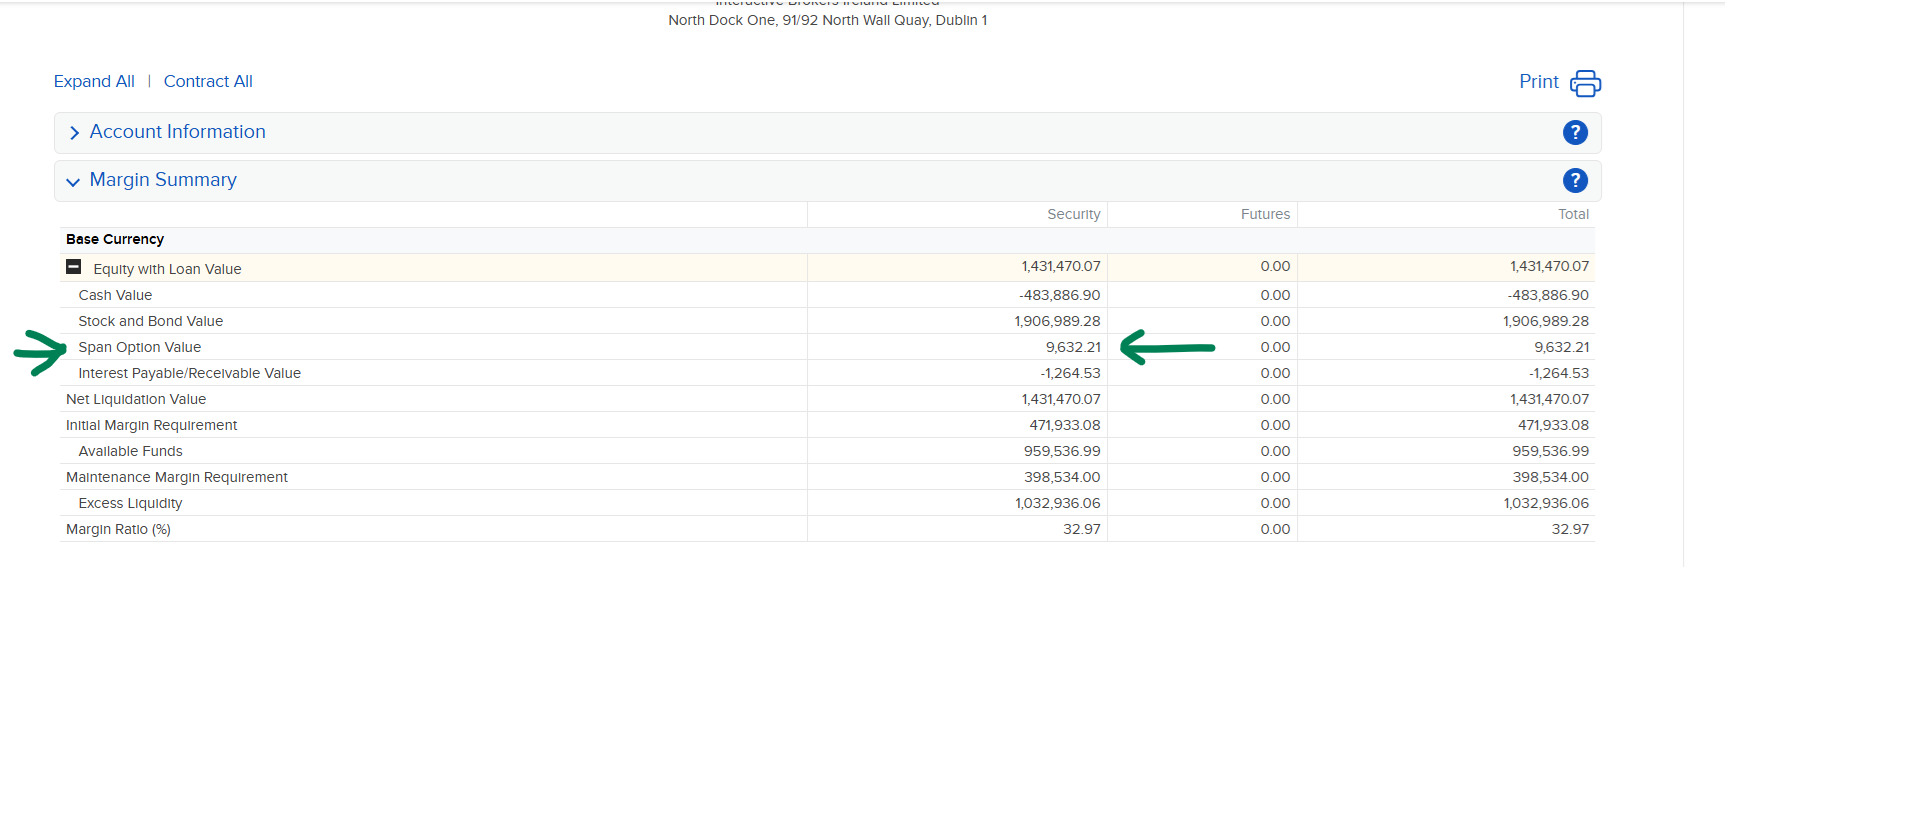Click the Contract All link

tap(208, 81)
